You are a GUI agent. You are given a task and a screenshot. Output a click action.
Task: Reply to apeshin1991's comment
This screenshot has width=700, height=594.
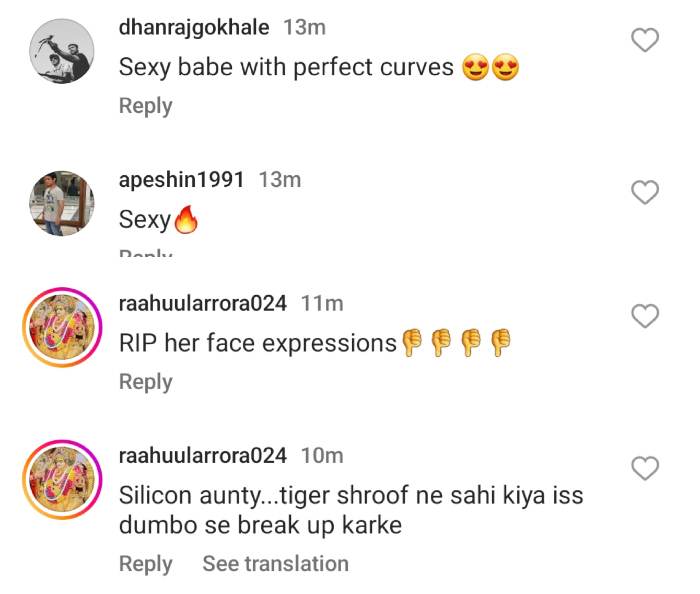[x=145, y=254]
